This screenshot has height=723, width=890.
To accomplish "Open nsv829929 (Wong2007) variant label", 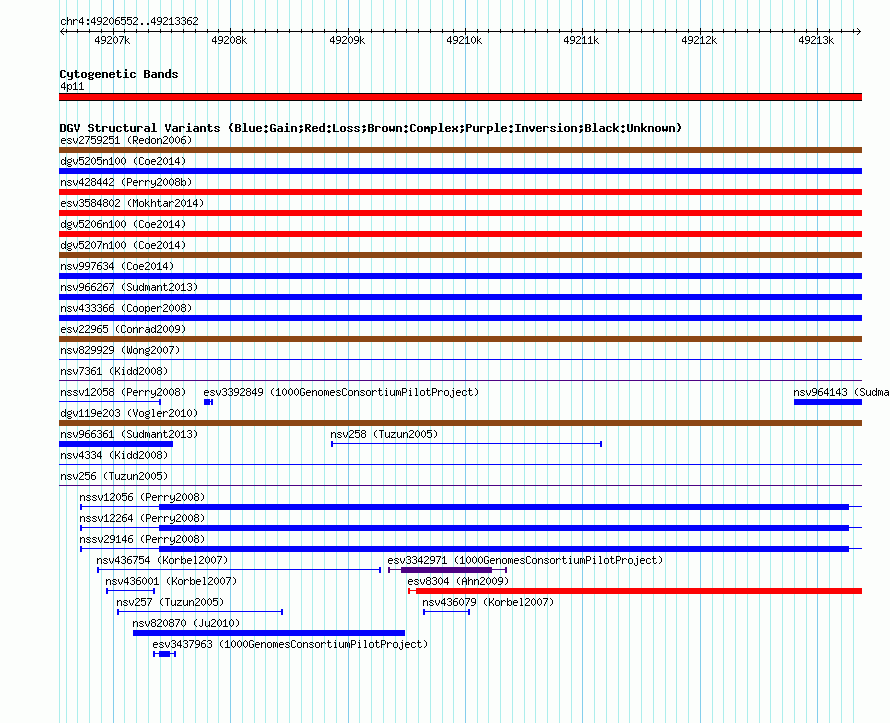I will pyautogui.click(x=120, y=350).
